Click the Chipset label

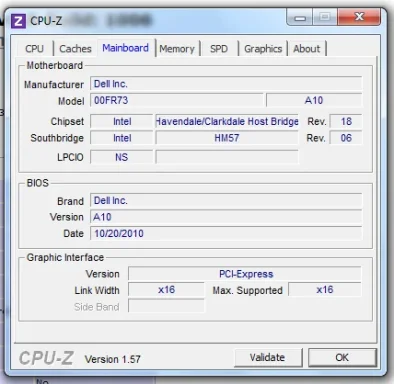point(67,121)
